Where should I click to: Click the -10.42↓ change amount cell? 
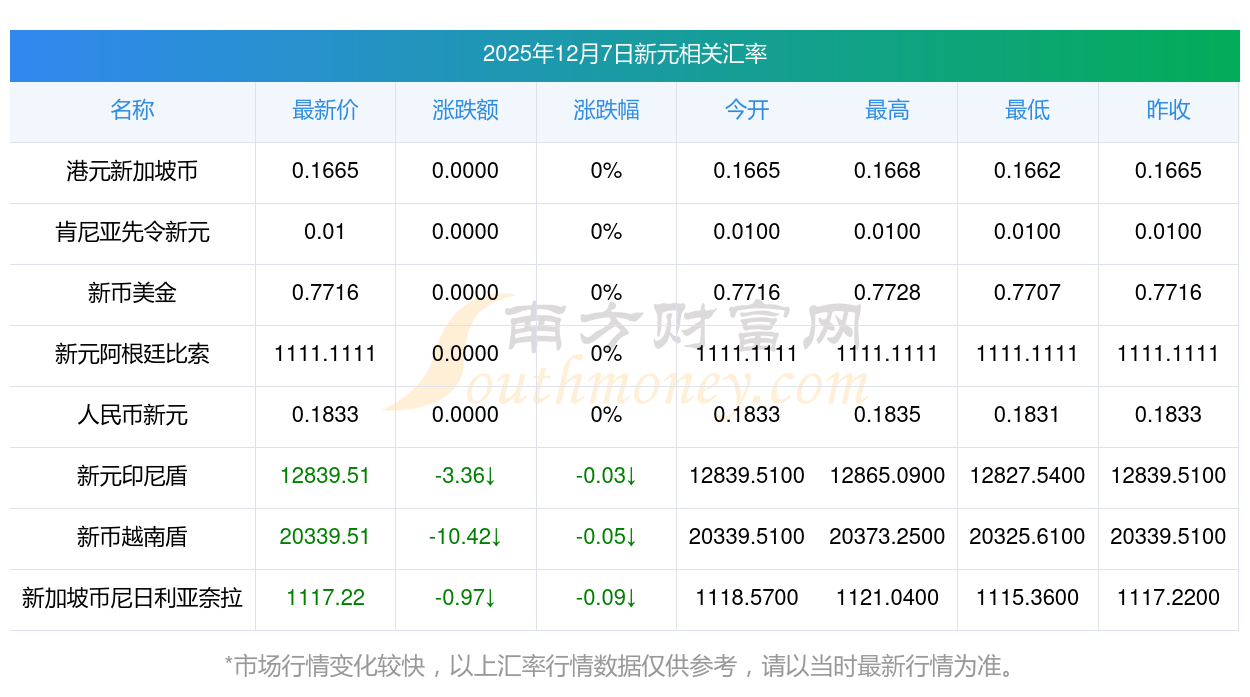pyautogui.click(x=465, y=537)
